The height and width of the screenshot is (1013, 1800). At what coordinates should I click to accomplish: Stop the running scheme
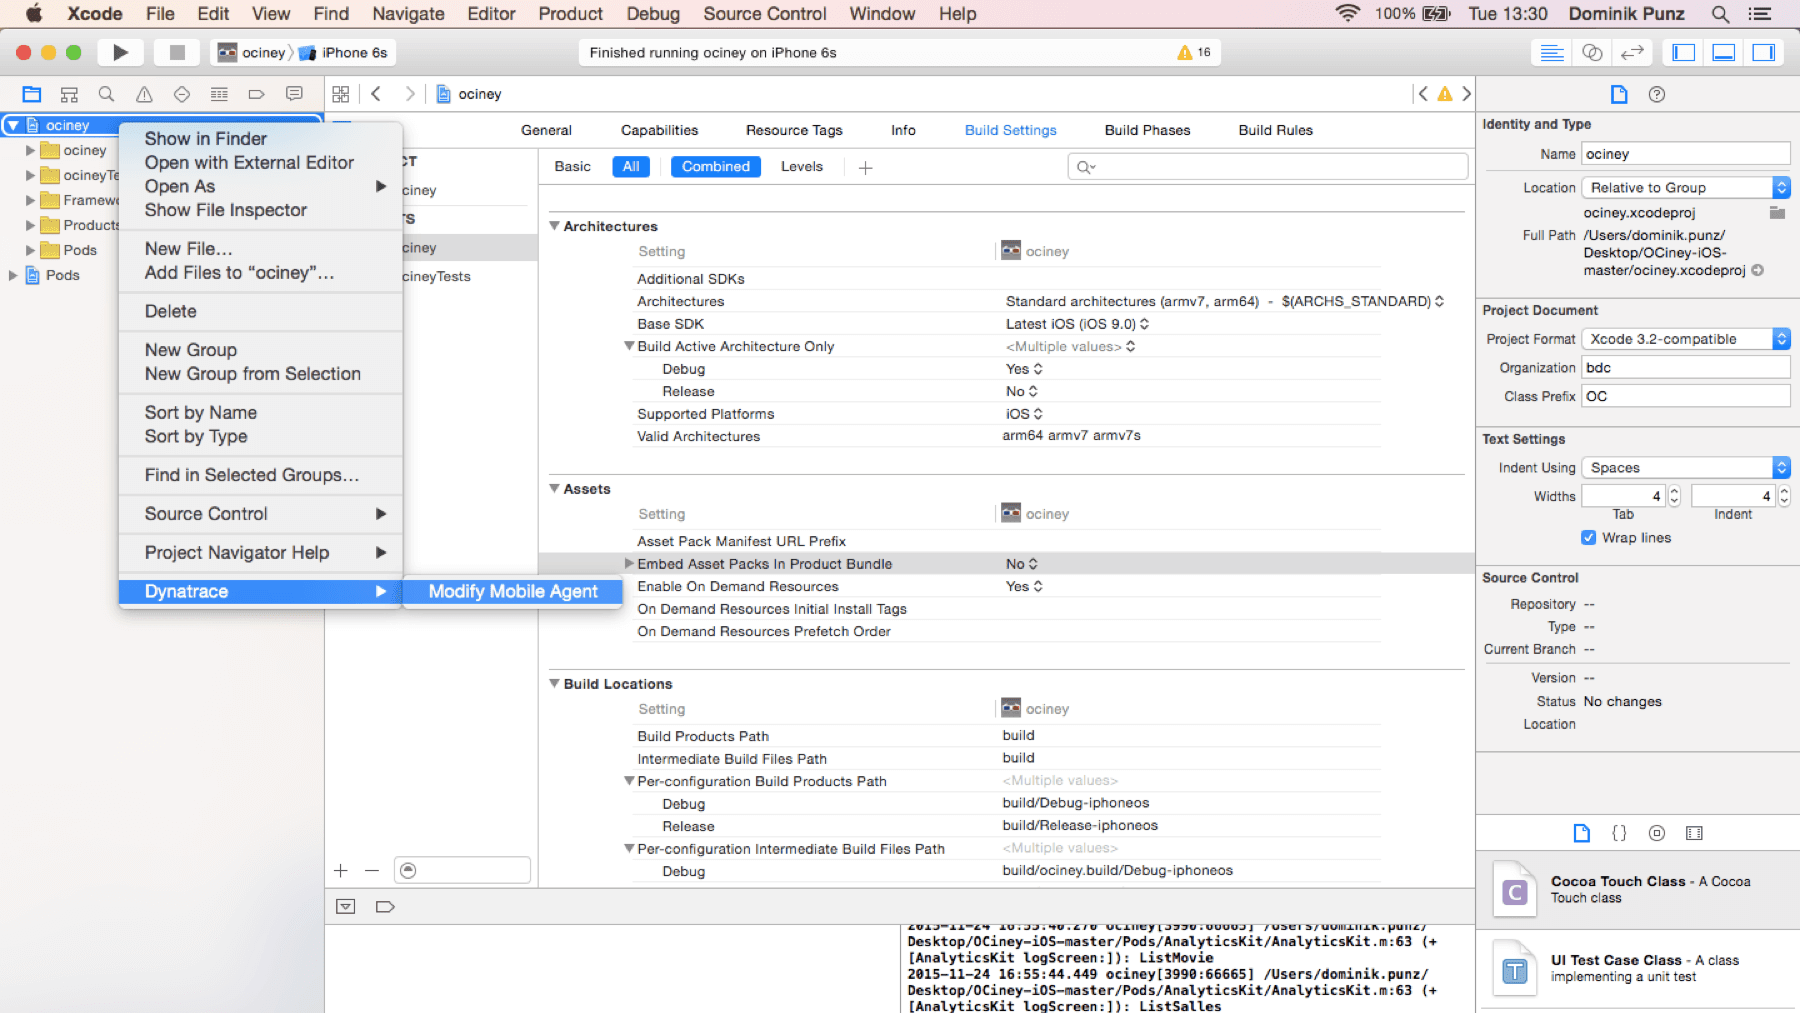[177, 52]
